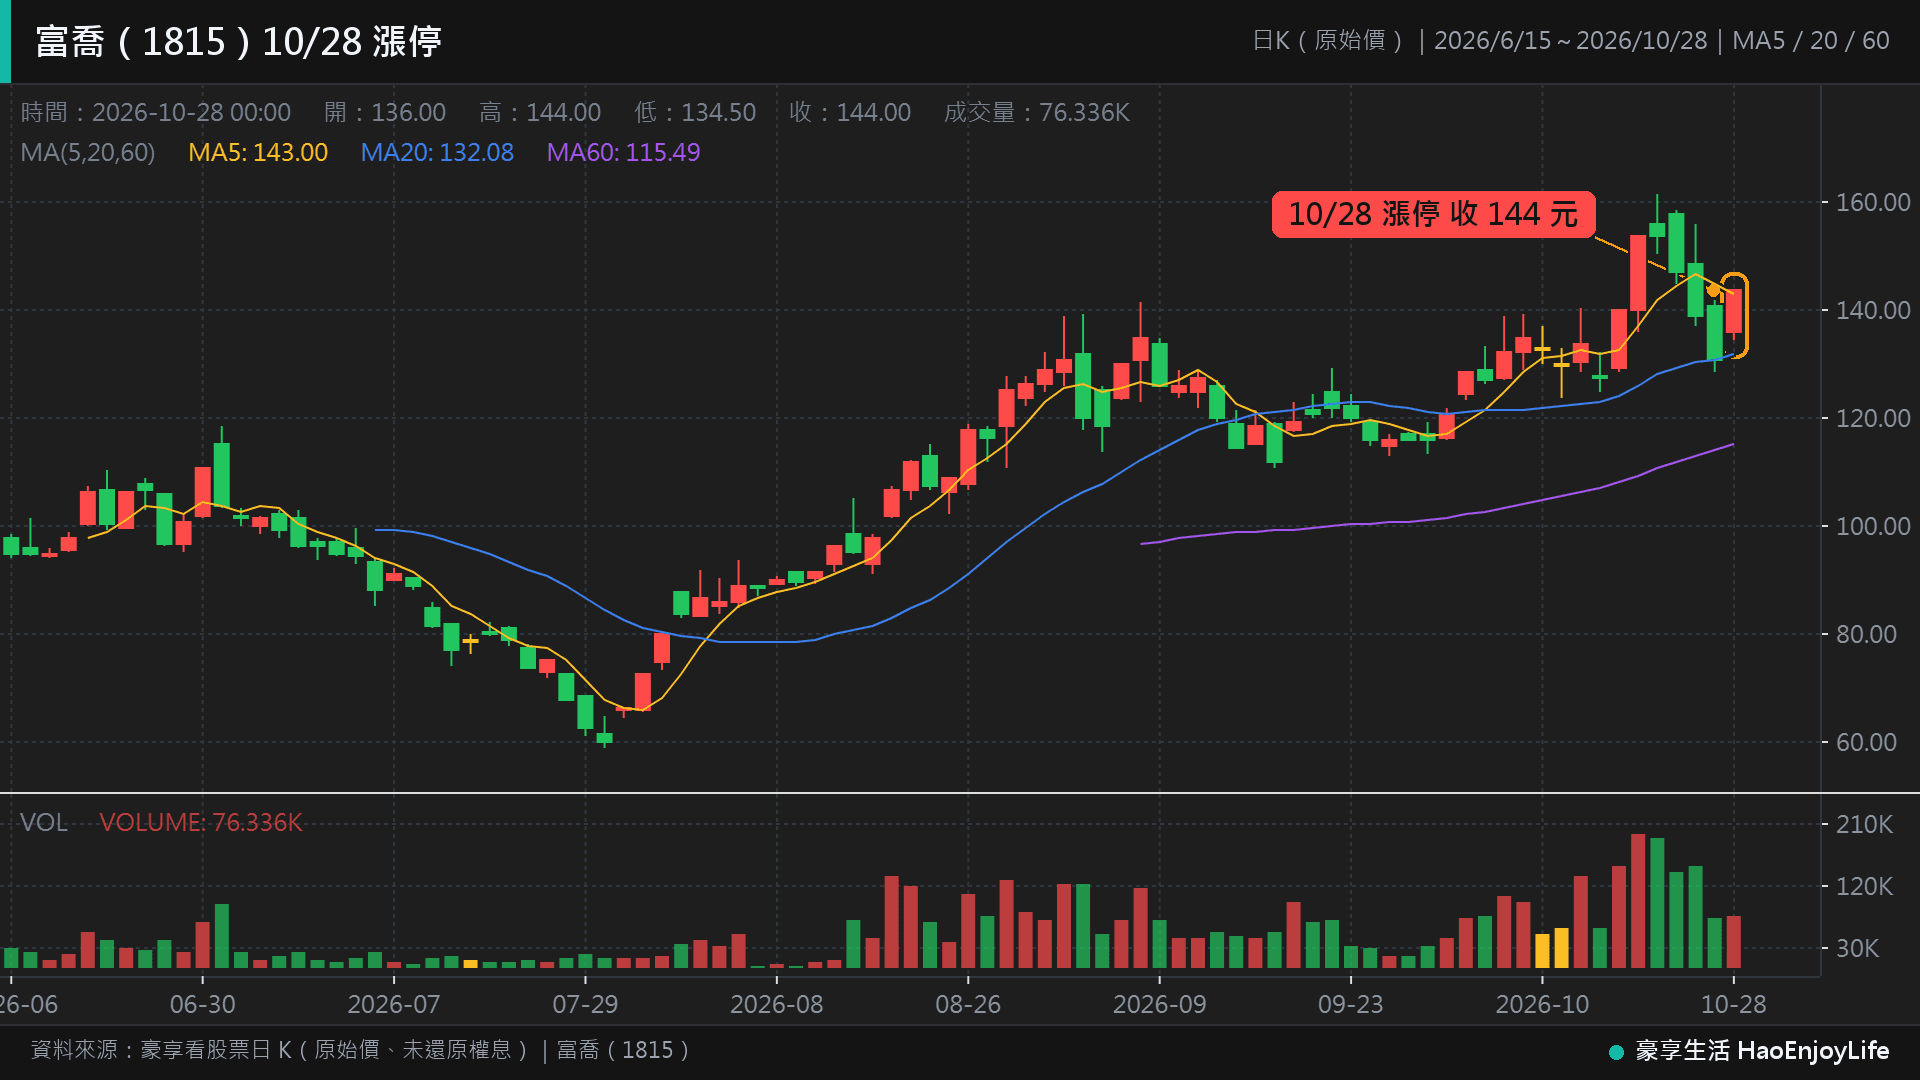Click the 160.00 price axis label
Viewport: 1920px width, 1080px height.
[1873, 202]
